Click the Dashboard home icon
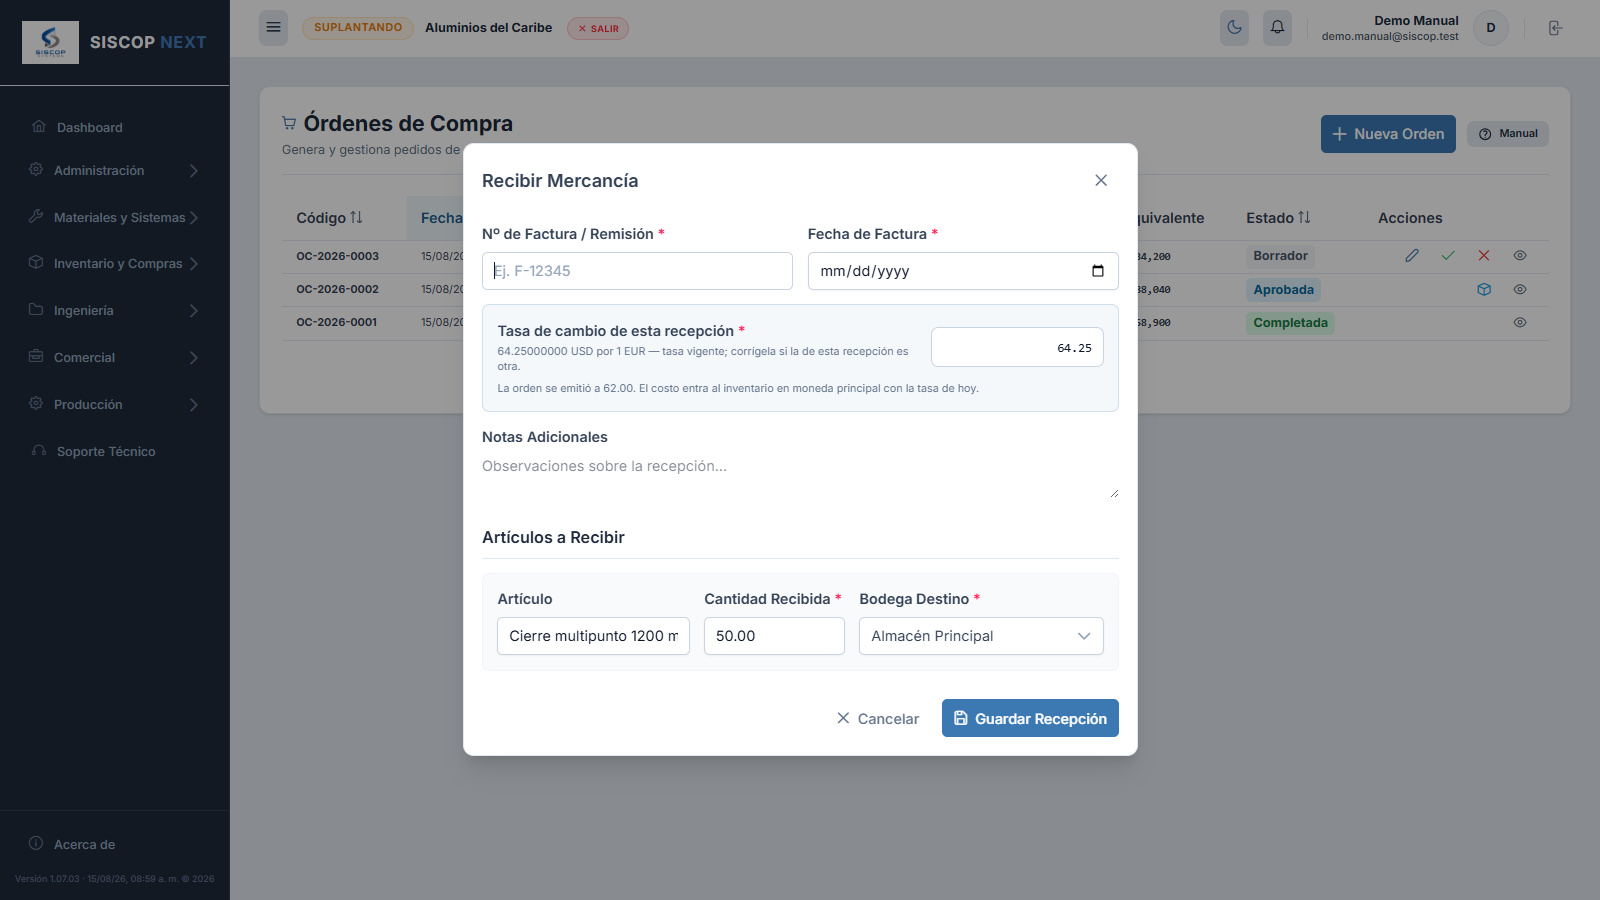 coord(39,126)
